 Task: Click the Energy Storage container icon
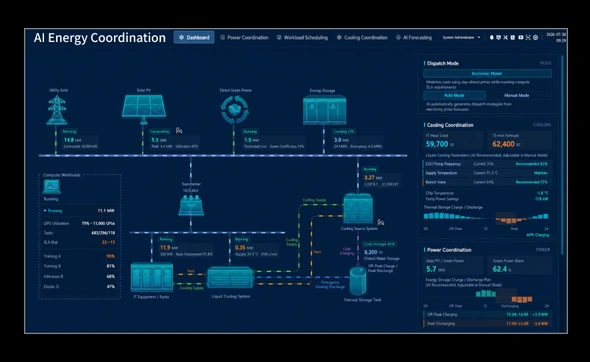point(324,110)
